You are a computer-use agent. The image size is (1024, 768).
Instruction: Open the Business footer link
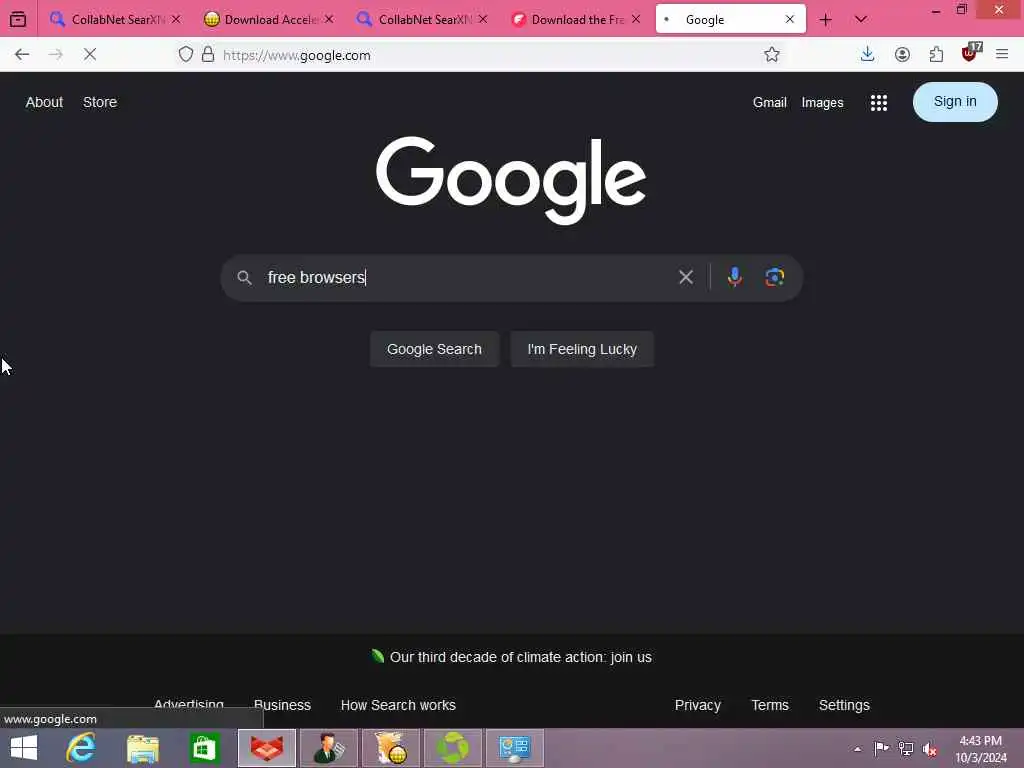coord(282,705)
